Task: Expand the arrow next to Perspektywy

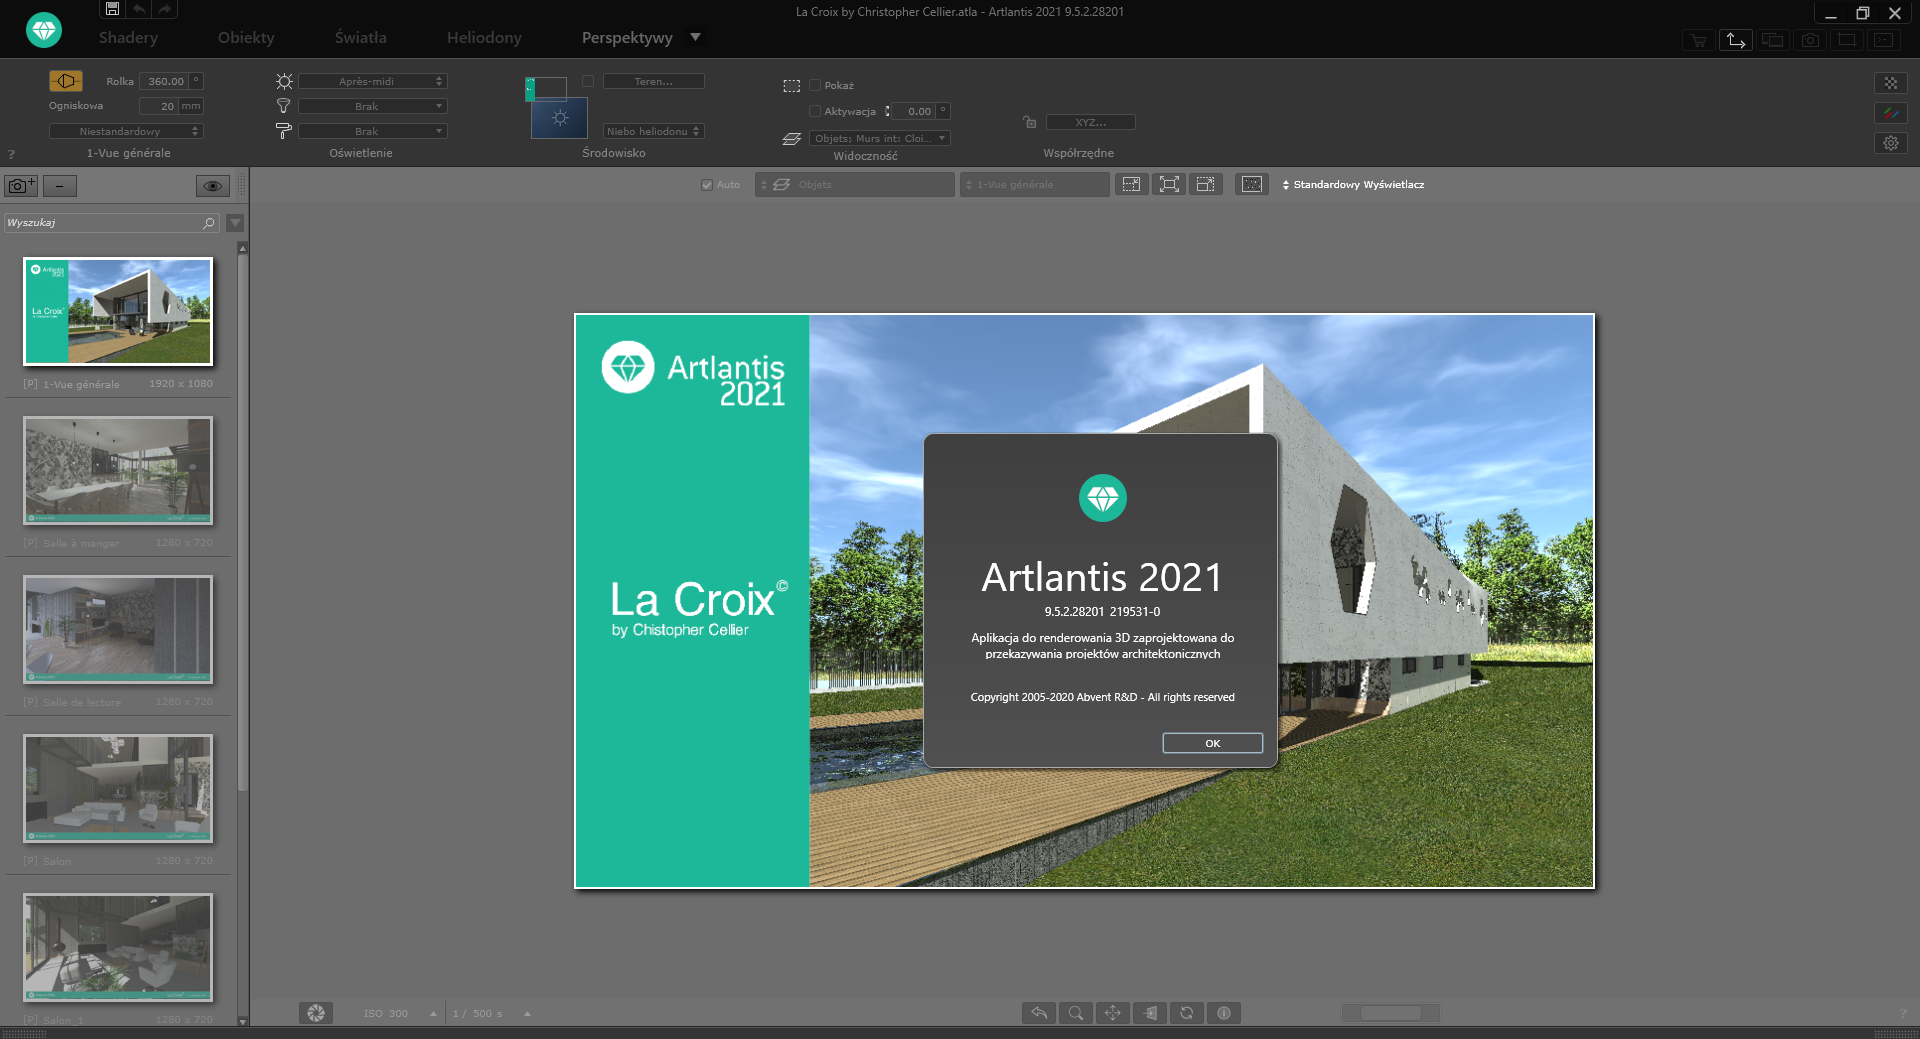Action: [x=696, y=37]
